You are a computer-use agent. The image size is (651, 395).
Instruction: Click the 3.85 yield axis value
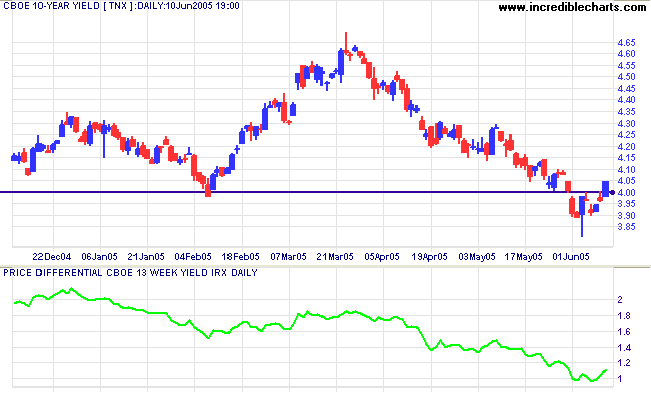[626, 227]
